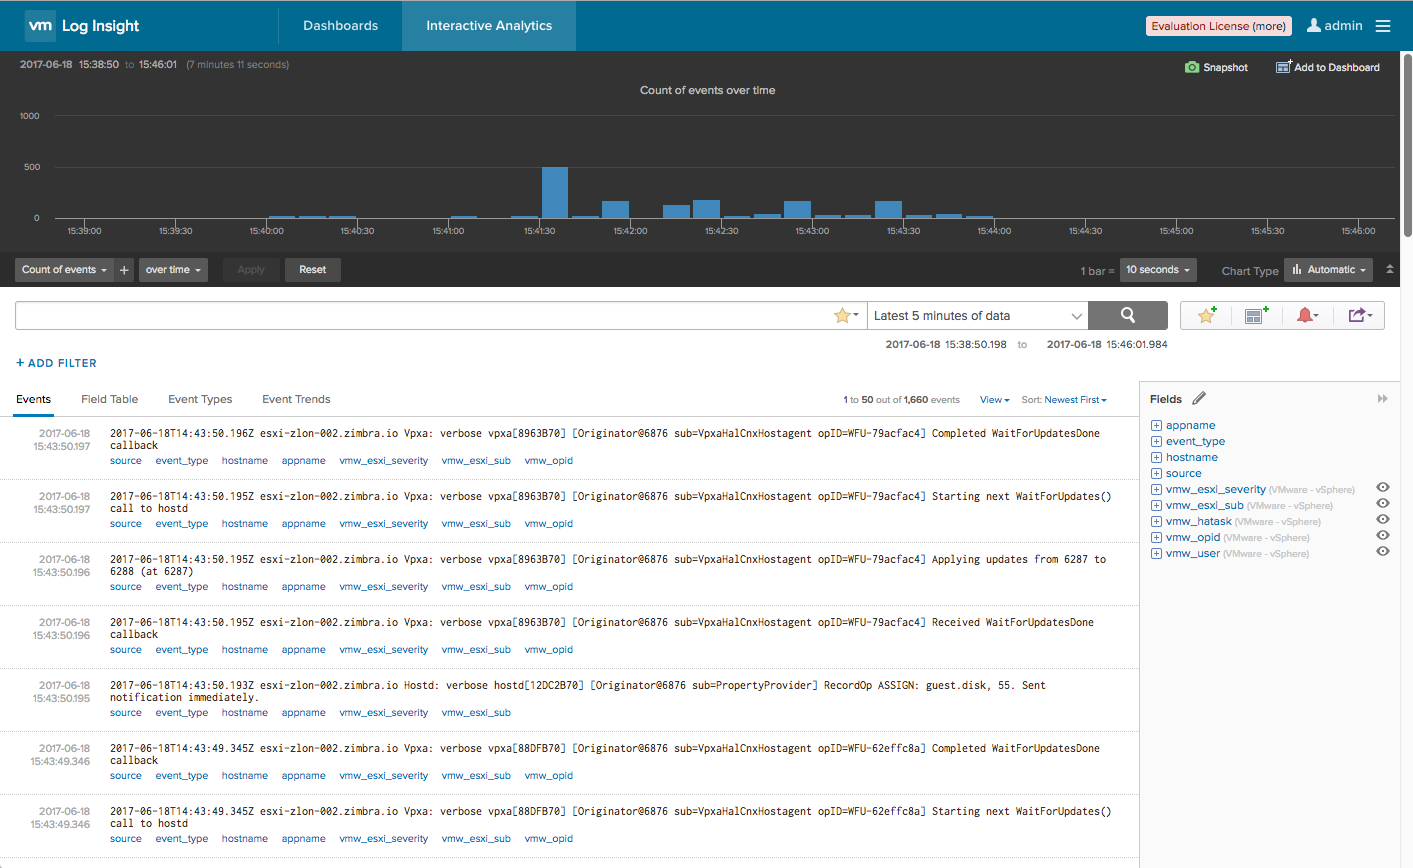Expand the appname field
This screenshot has width=1413, height=868.
(x=1156, y=425)
